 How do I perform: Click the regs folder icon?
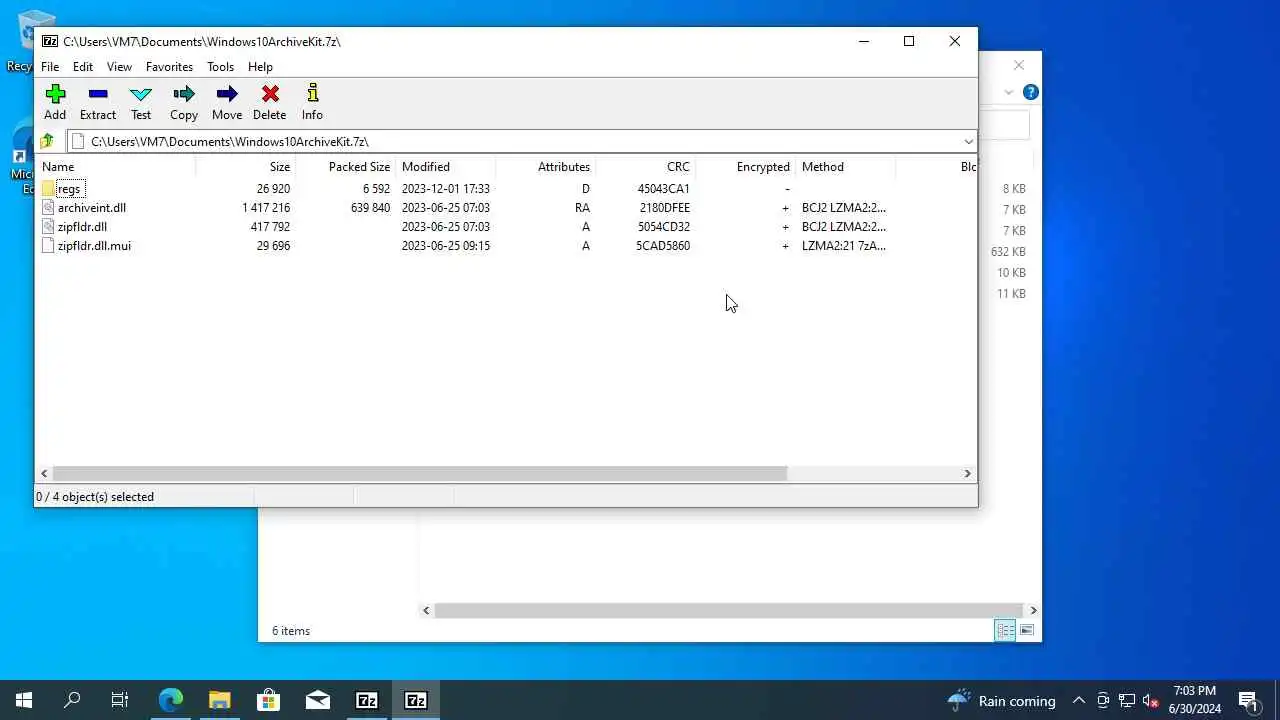[48, 188]
